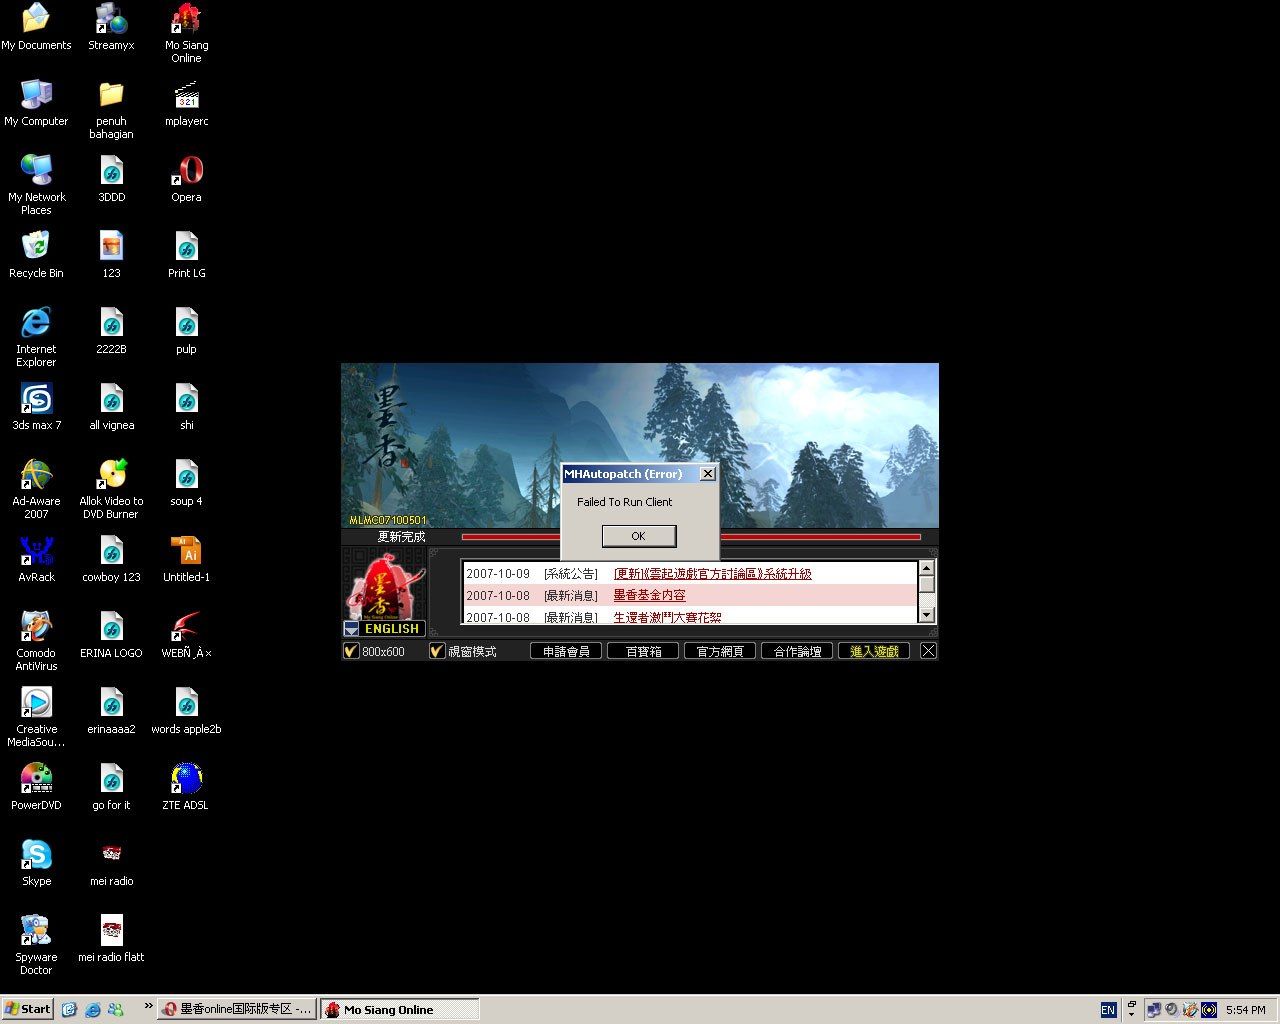Click the 合作論壇 forum button
The height and width of the screenshot is (1024, 1280).
[797, 651]
